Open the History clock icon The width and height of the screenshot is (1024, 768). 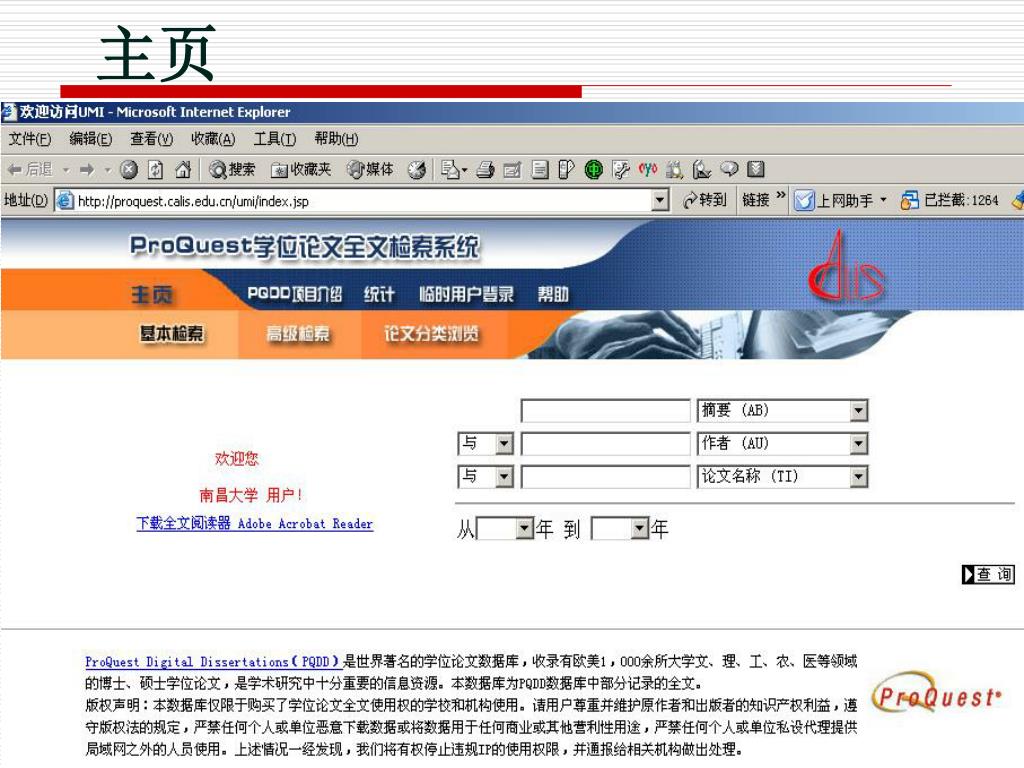(417, 170)
